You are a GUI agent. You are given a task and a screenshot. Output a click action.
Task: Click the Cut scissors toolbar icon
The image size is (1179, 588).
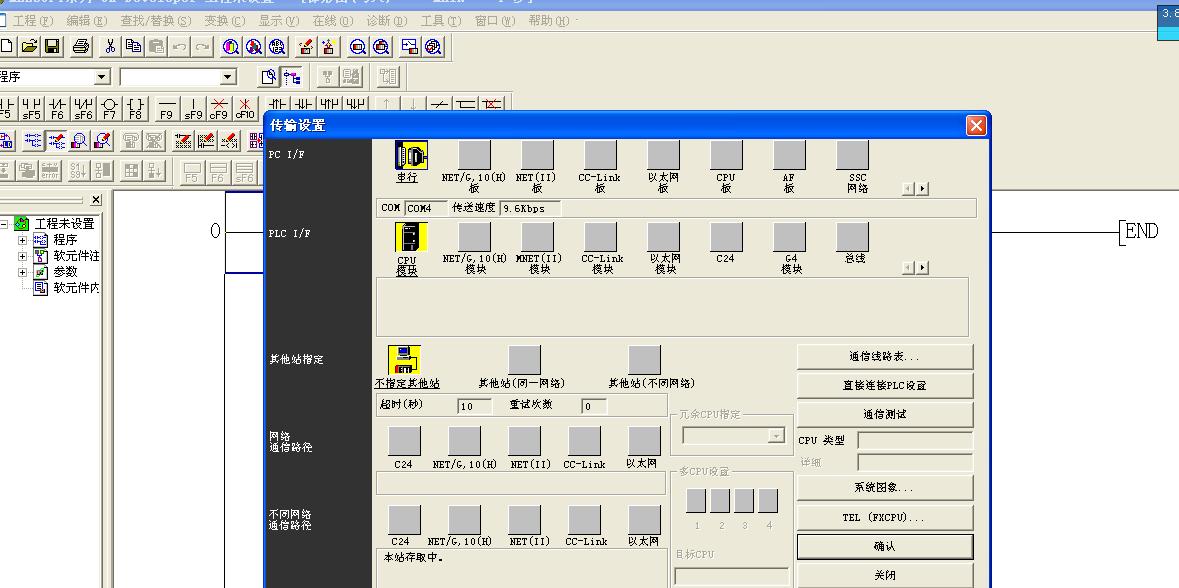pos(110,46)
